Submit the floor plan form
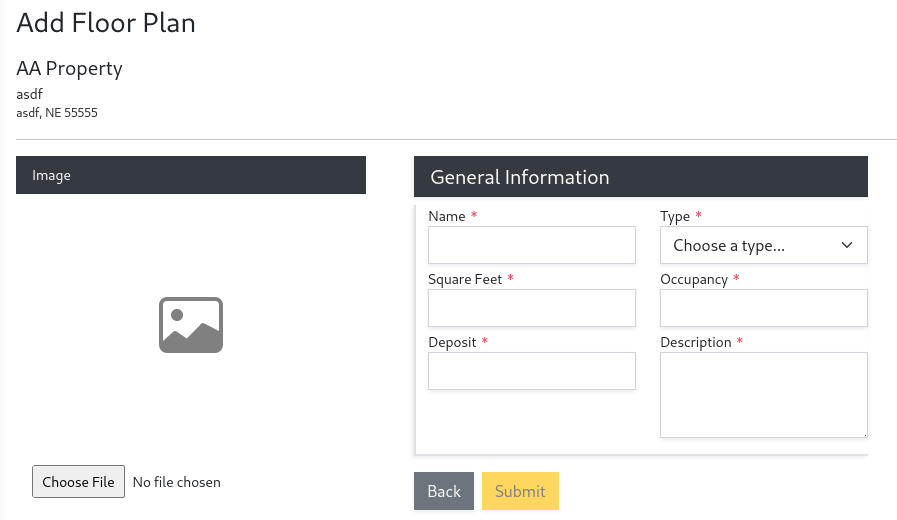This screenshot has height=520, width=897. (x=520, y=491)
